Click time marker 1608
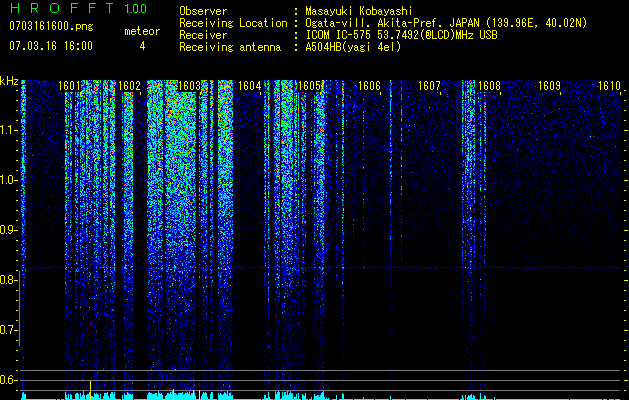Viewport: 629px width, 400px height. tap(489, 86)
